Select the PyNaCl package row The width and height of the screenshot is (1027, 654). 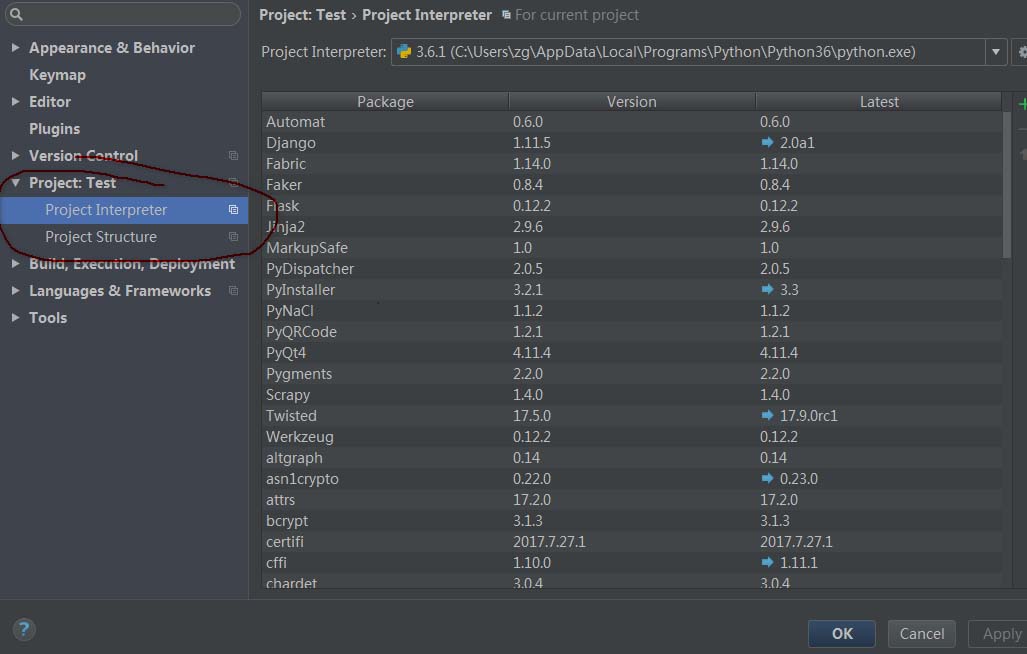coord(631,310)
